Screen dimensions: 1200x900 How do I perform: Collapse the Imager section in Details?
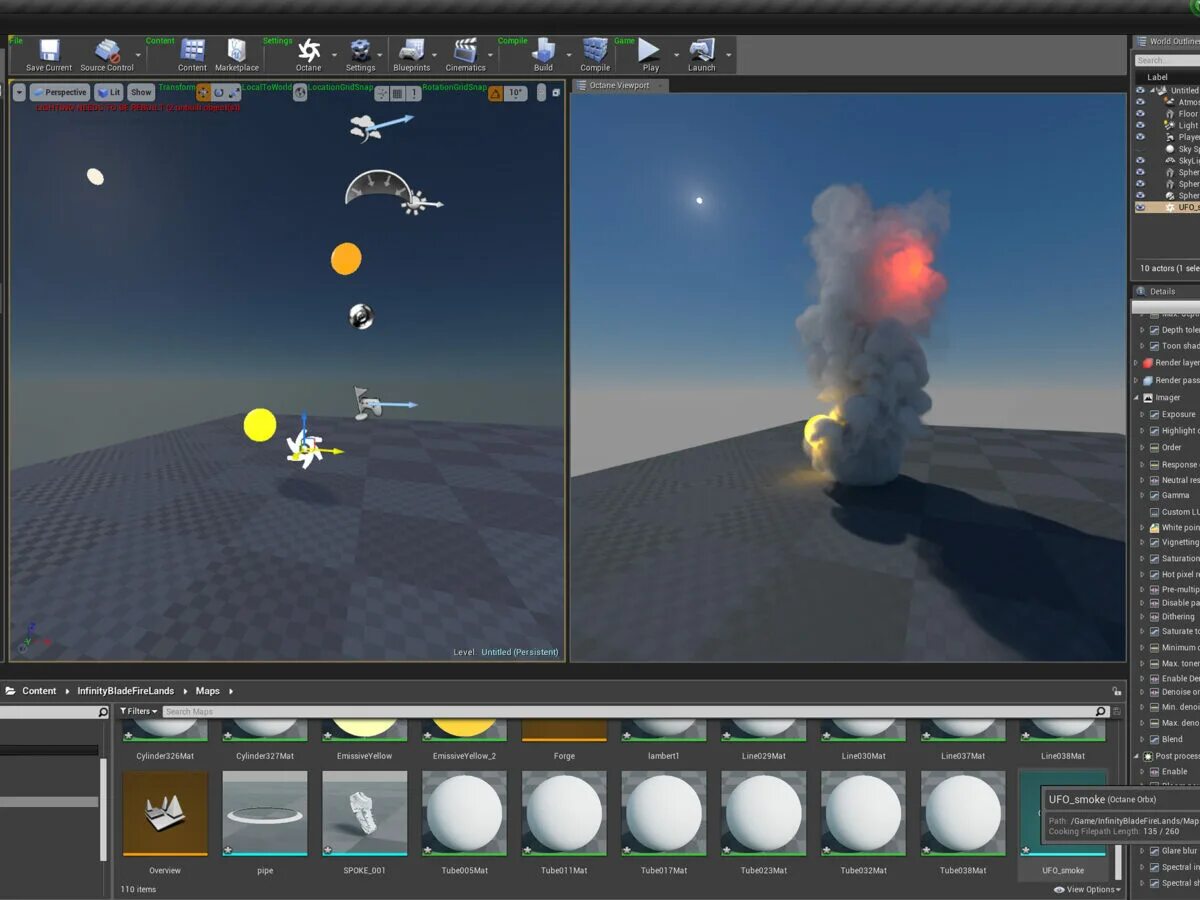point(1136,398)
